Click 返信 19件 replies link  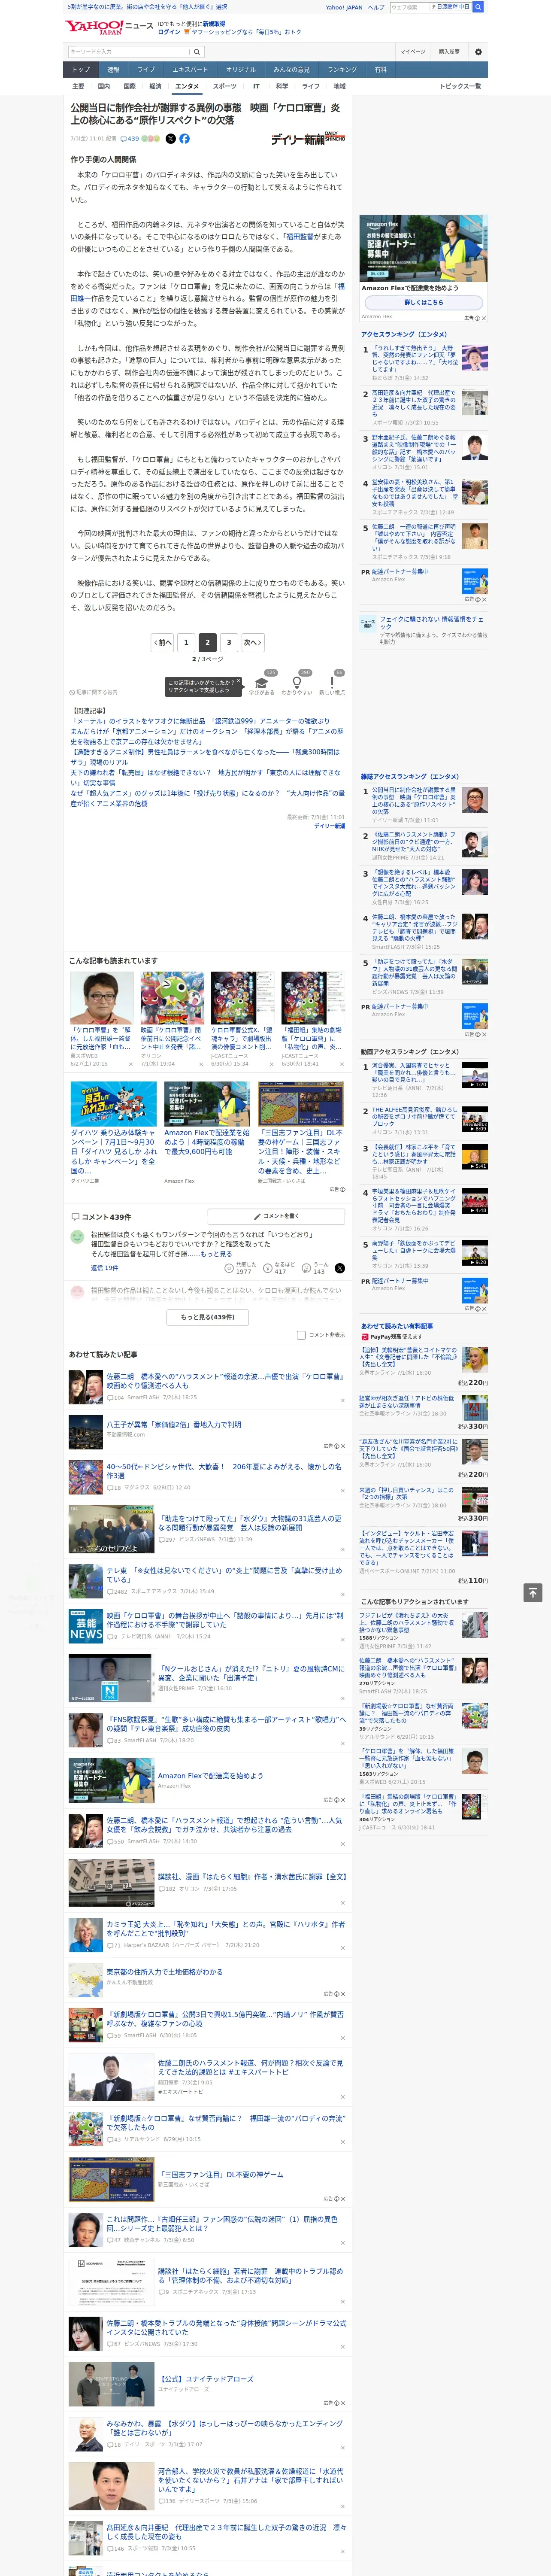click(104, 1268)
